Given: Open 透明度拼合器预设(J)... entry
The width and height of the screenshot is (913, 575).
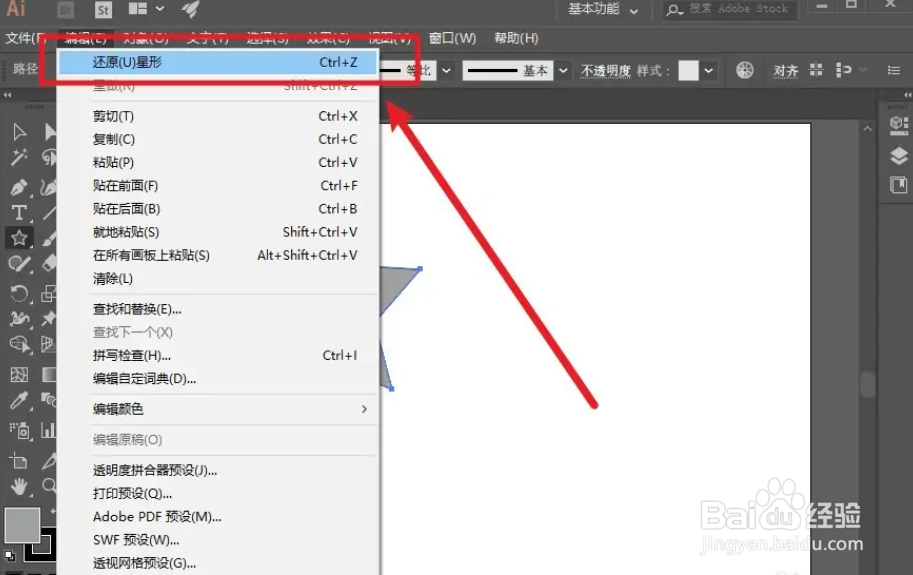Looking at the screenshot, I should pyautogui.click(x=218, y=470).
